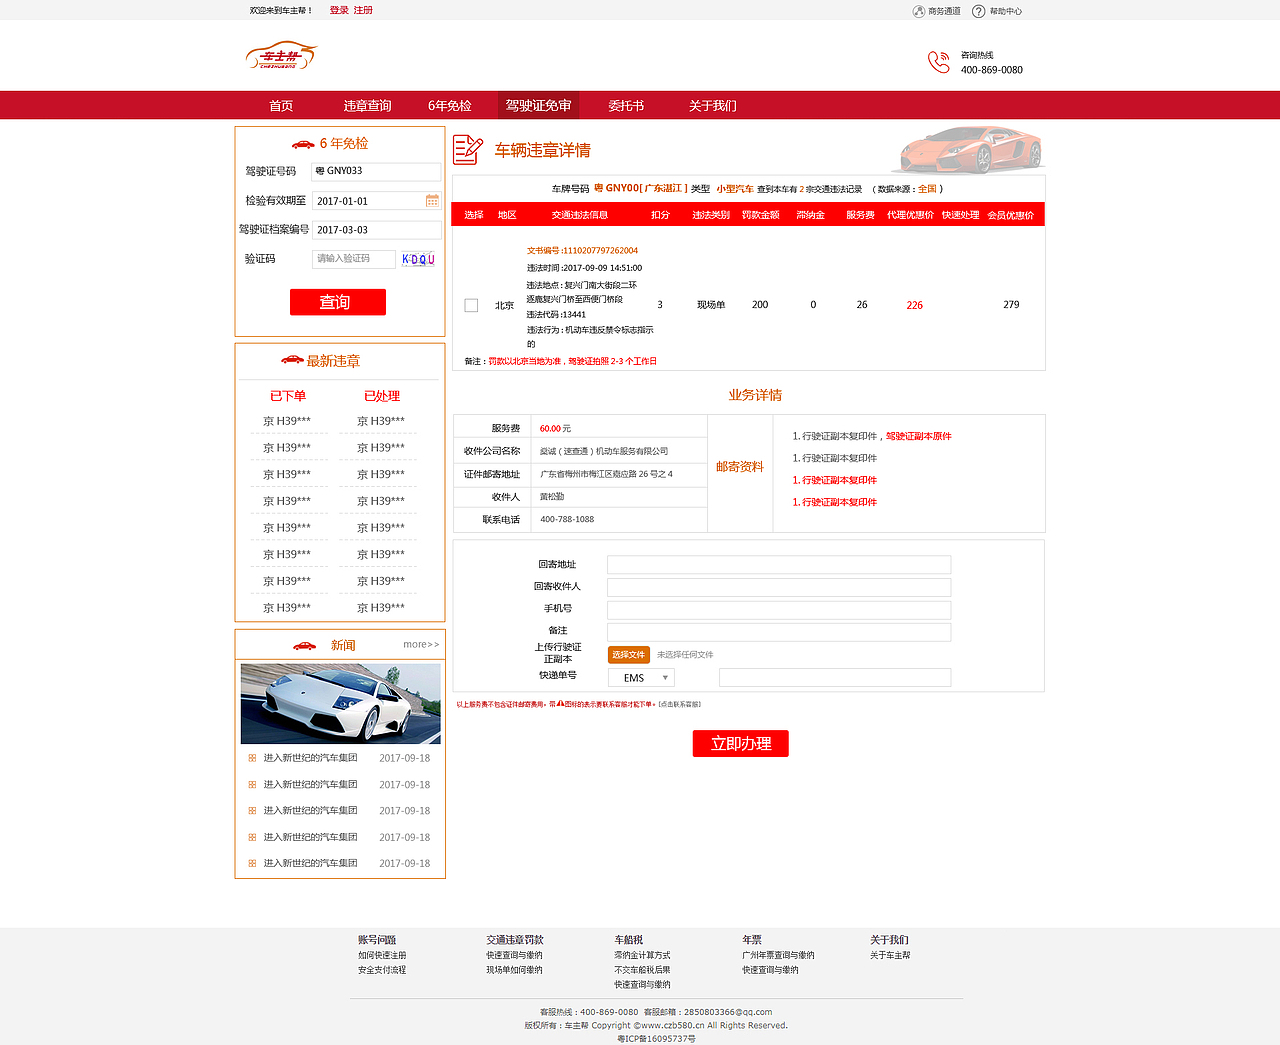1280x1045 pixels.
Task: Click the 驾驶证档案编号 input field
Action: pyautogui.click(x=376, y=230)
